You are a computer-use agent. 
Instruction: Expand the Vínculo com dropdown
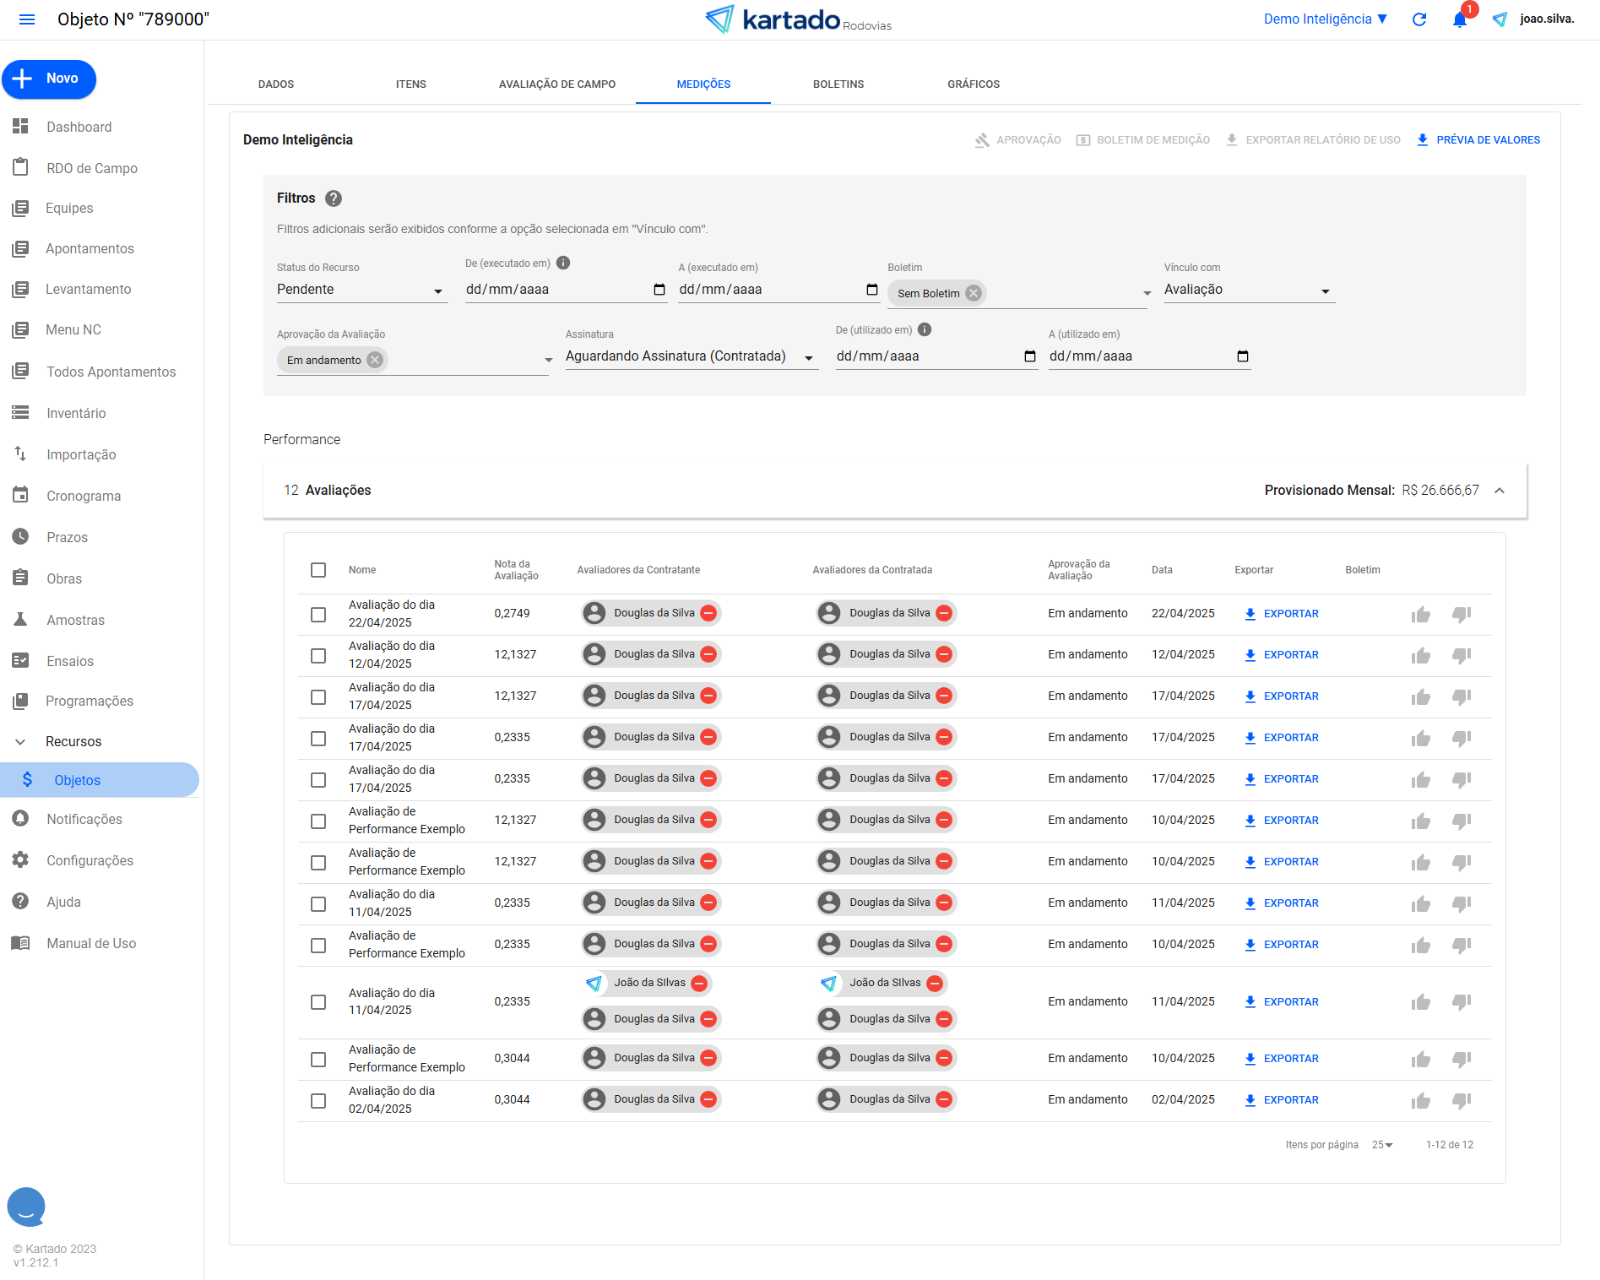tap(1247, 290)
